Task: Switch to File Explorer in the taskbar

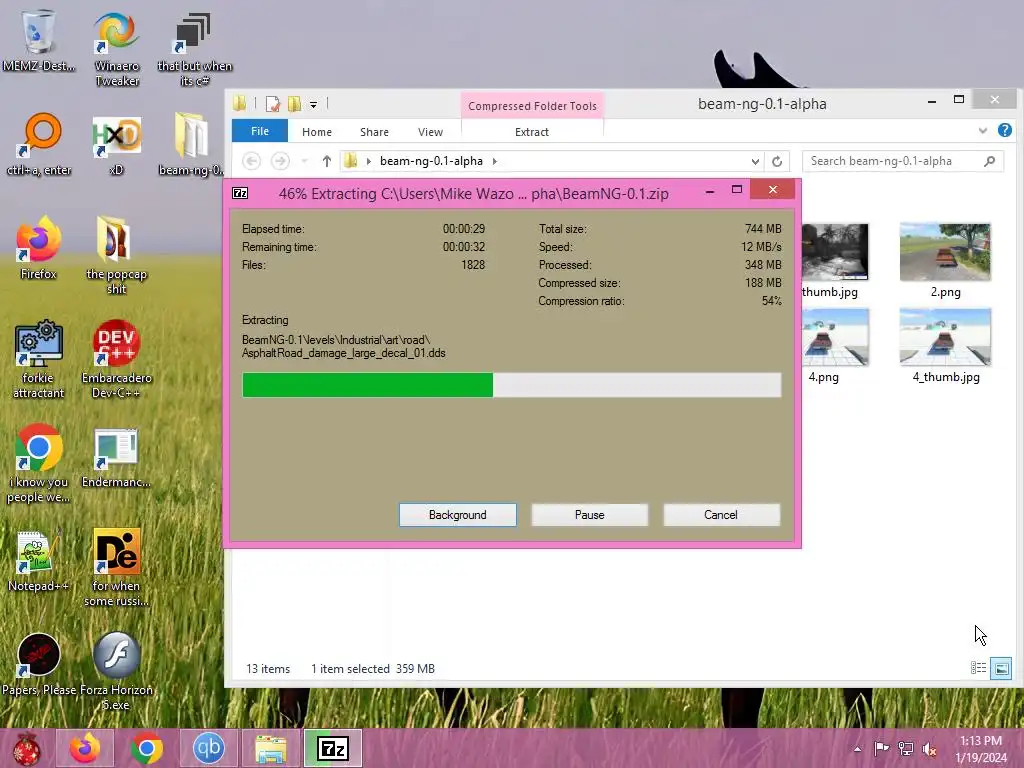Action: click(x=270, y=748)
